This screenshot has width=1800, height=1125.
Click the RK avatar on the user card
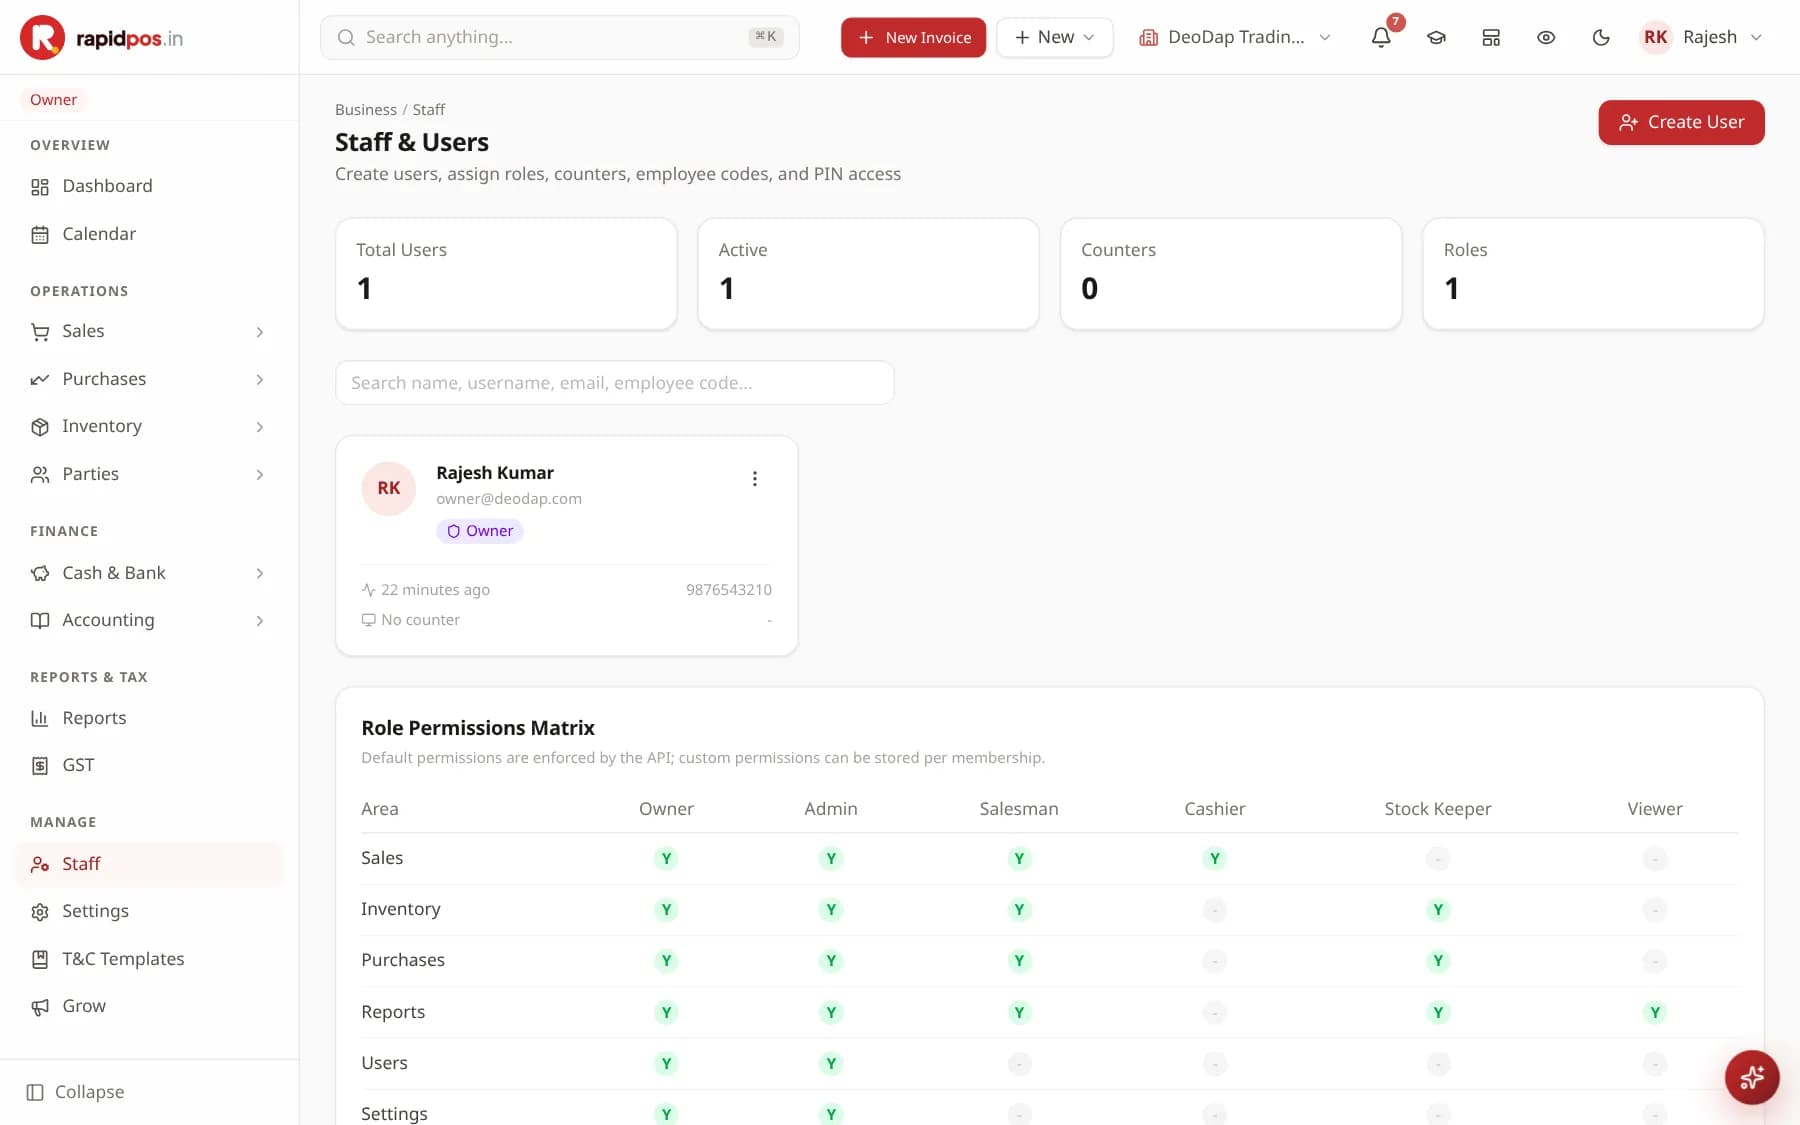tap(388, 488)
